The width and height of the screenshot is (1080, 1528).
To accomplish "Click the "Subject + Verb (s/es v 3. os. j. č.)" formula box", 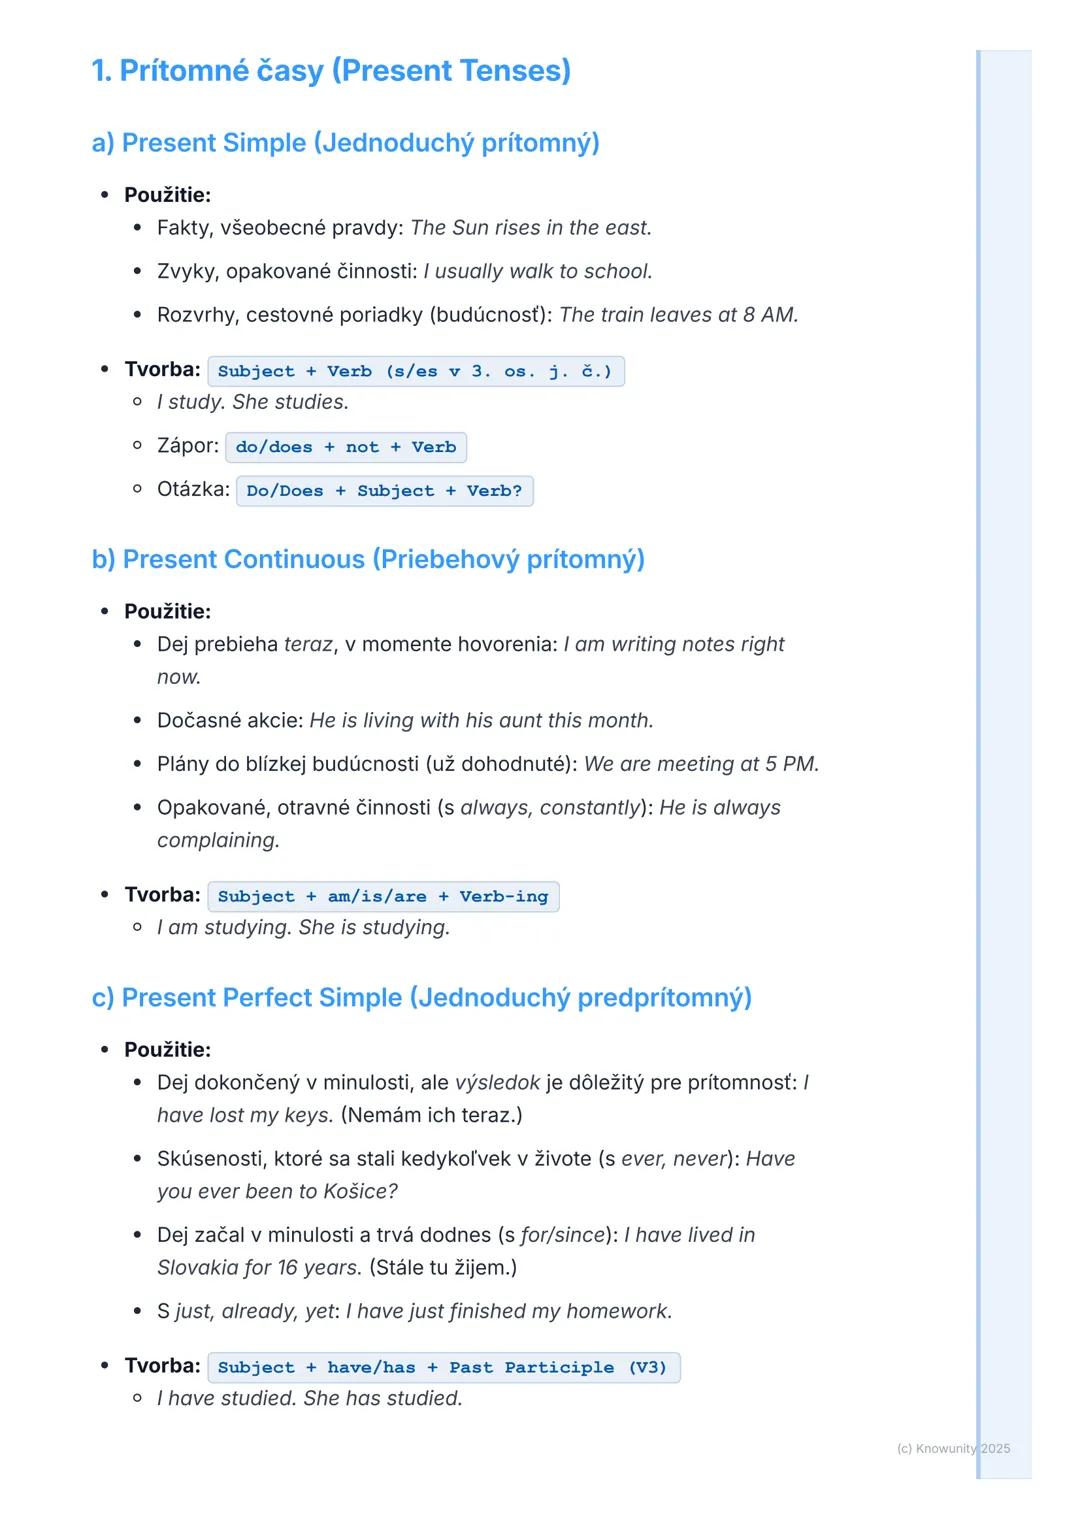I will point(415,371).
